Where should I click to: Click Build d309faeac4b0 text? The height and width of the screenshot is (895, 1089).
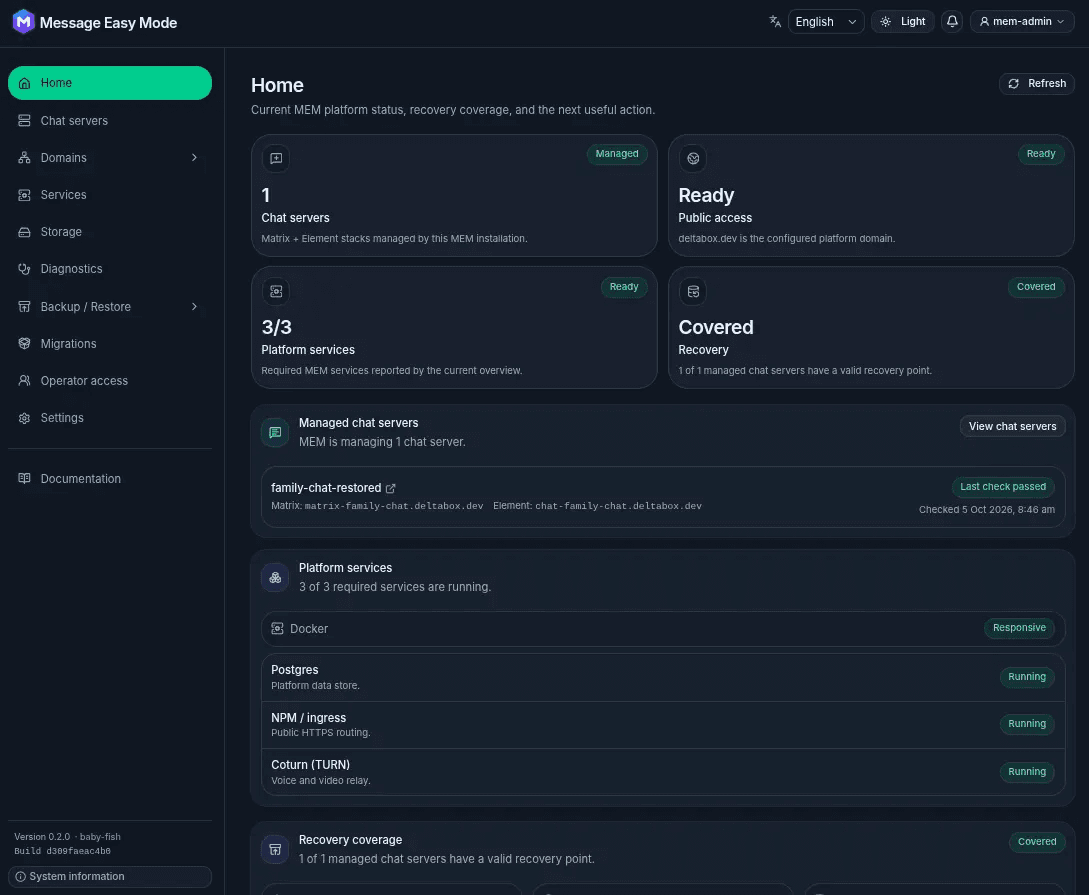63,851
